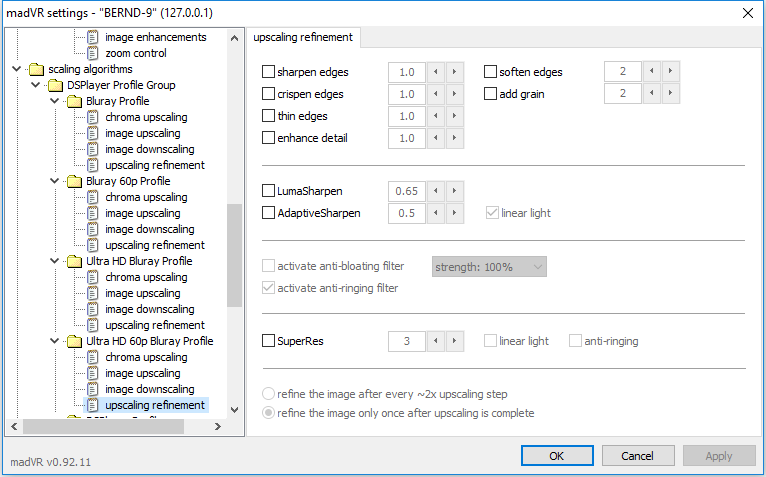Toggle the AdaptiveSharpen linear light checkbox
The image size is (766, 477).
coord(492,213)
